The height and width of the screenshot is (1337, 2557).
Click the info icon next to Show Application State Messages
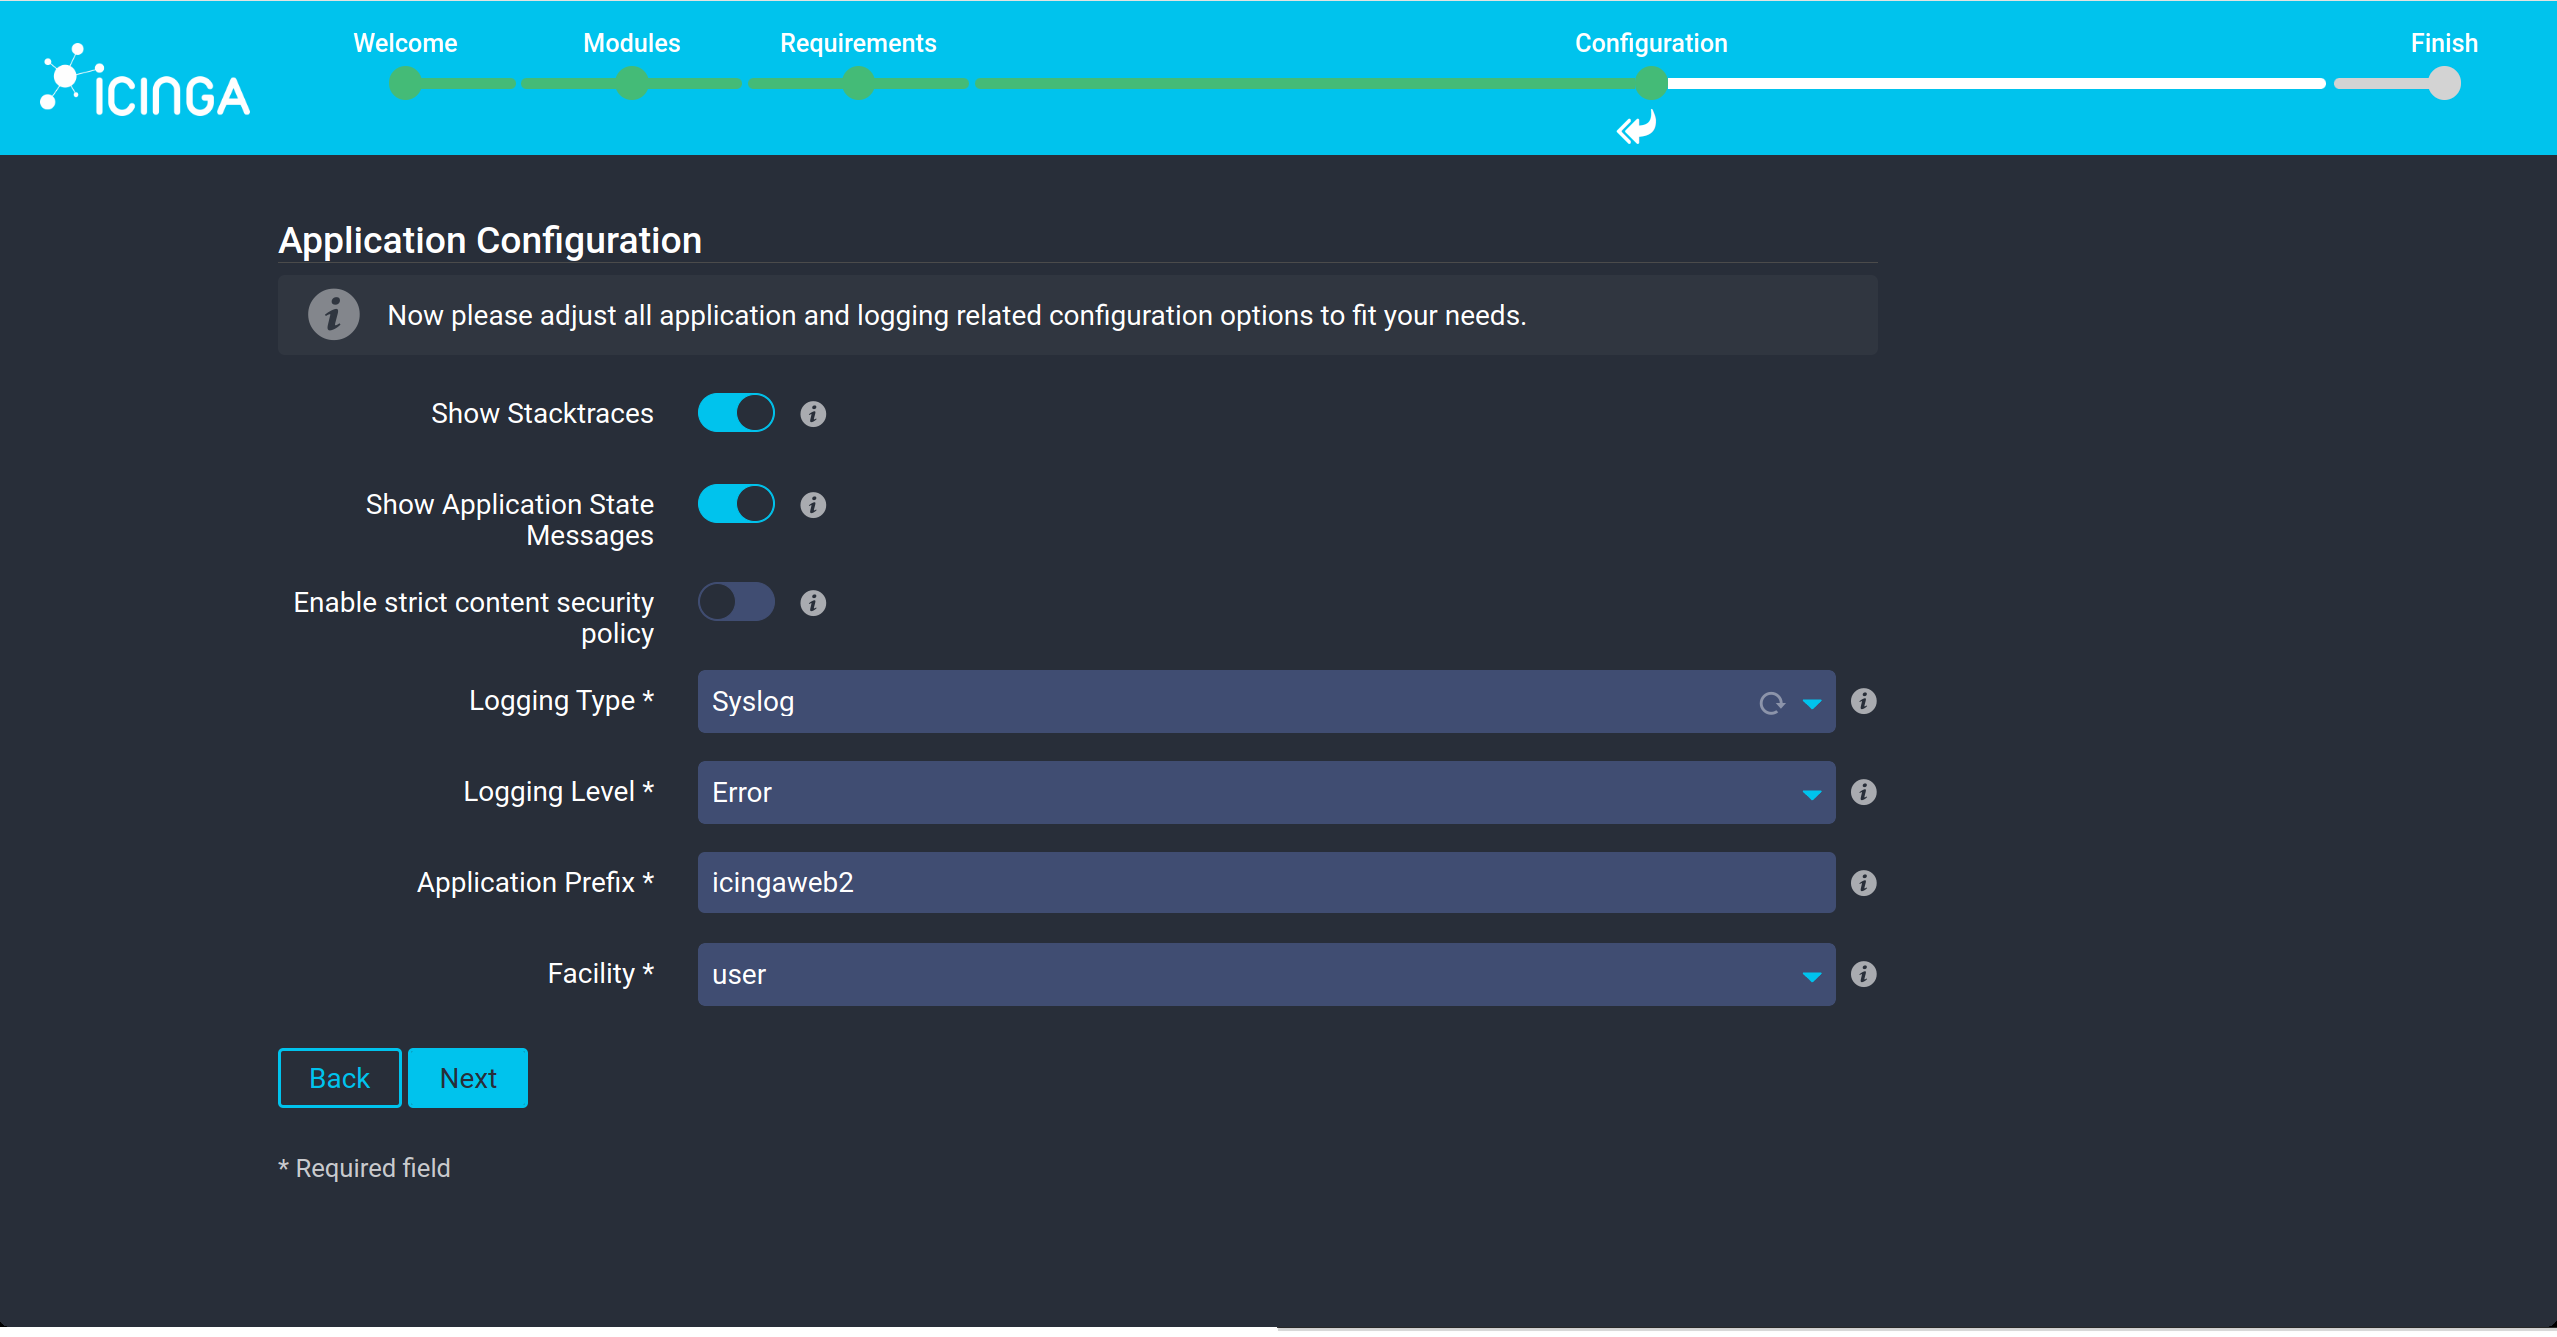(812, 502)
